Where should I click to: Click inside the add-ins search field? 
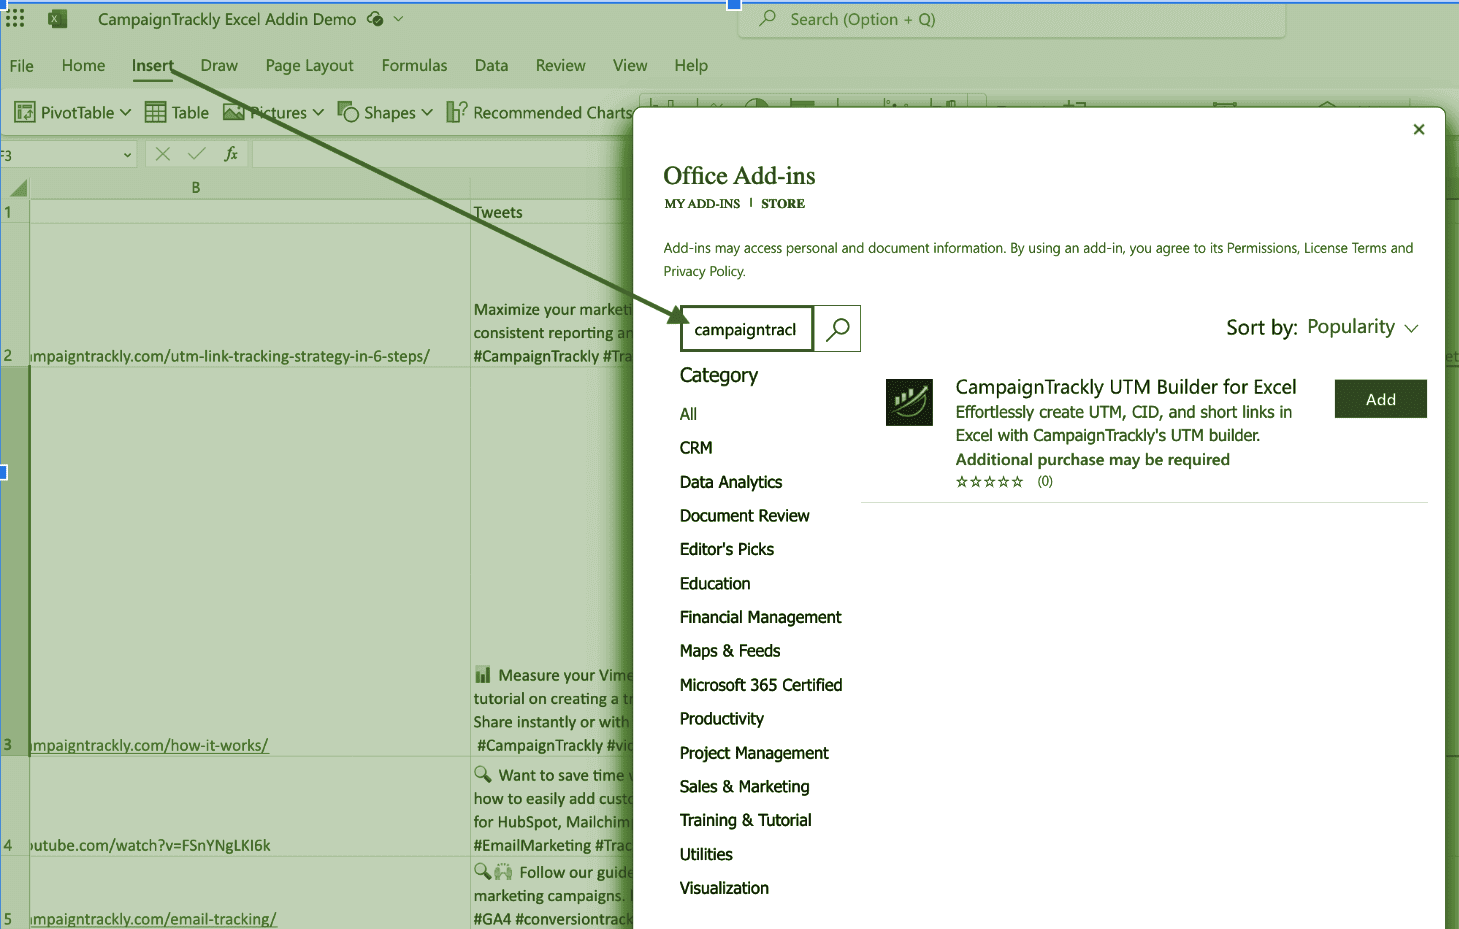[x=746, y=328]
